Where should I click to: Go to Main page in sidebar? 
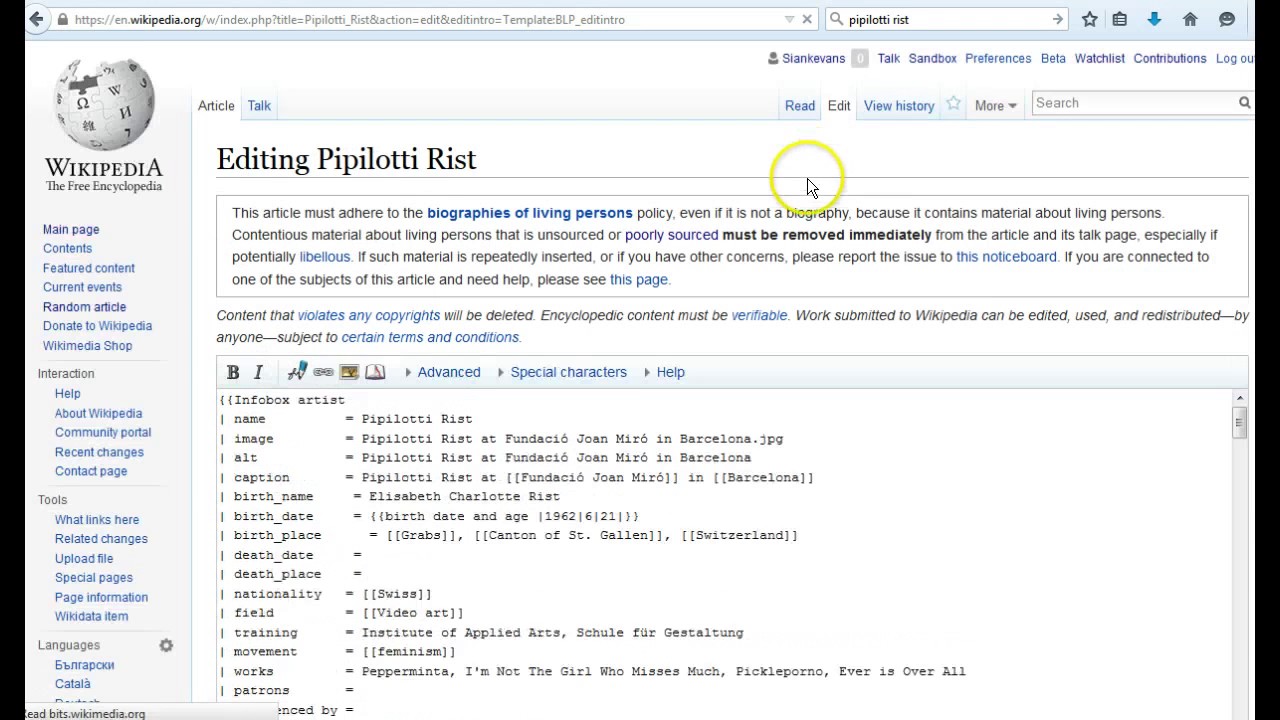pos(71,230)
